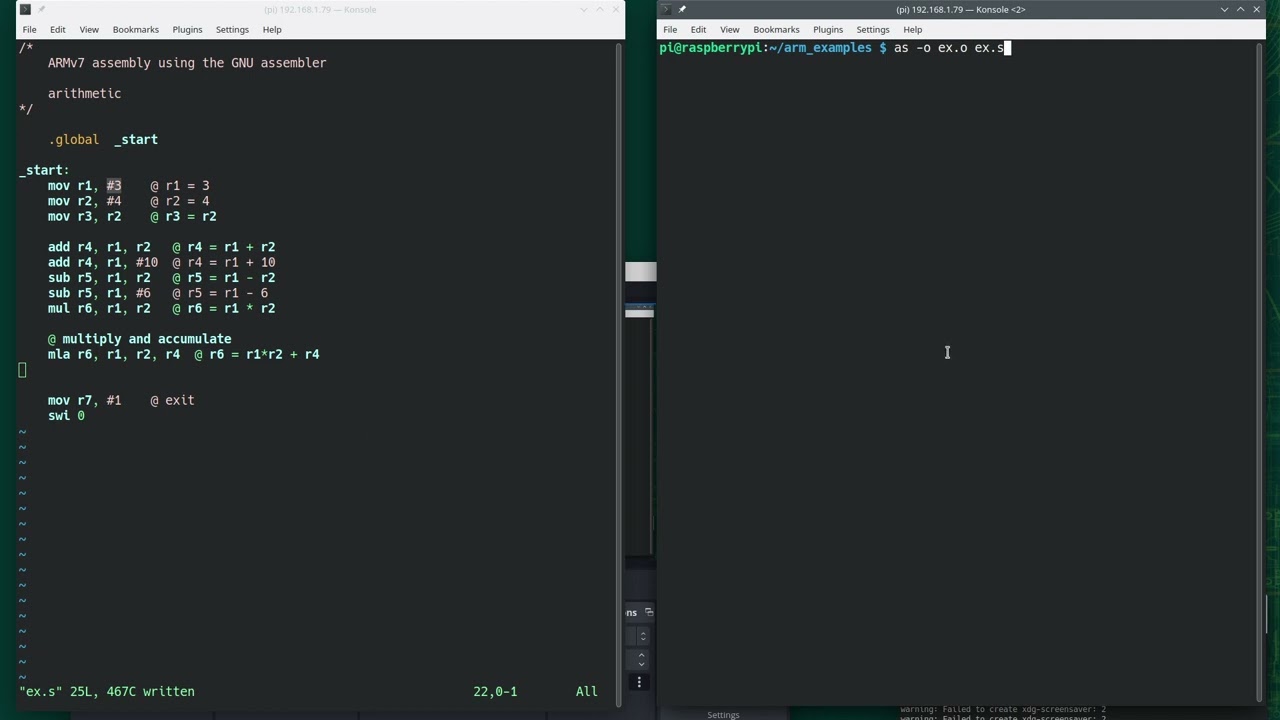Open Bookmarks menu in left Konsole window
The height and width of the screenshot is (720, 1280).
point(136,29)
